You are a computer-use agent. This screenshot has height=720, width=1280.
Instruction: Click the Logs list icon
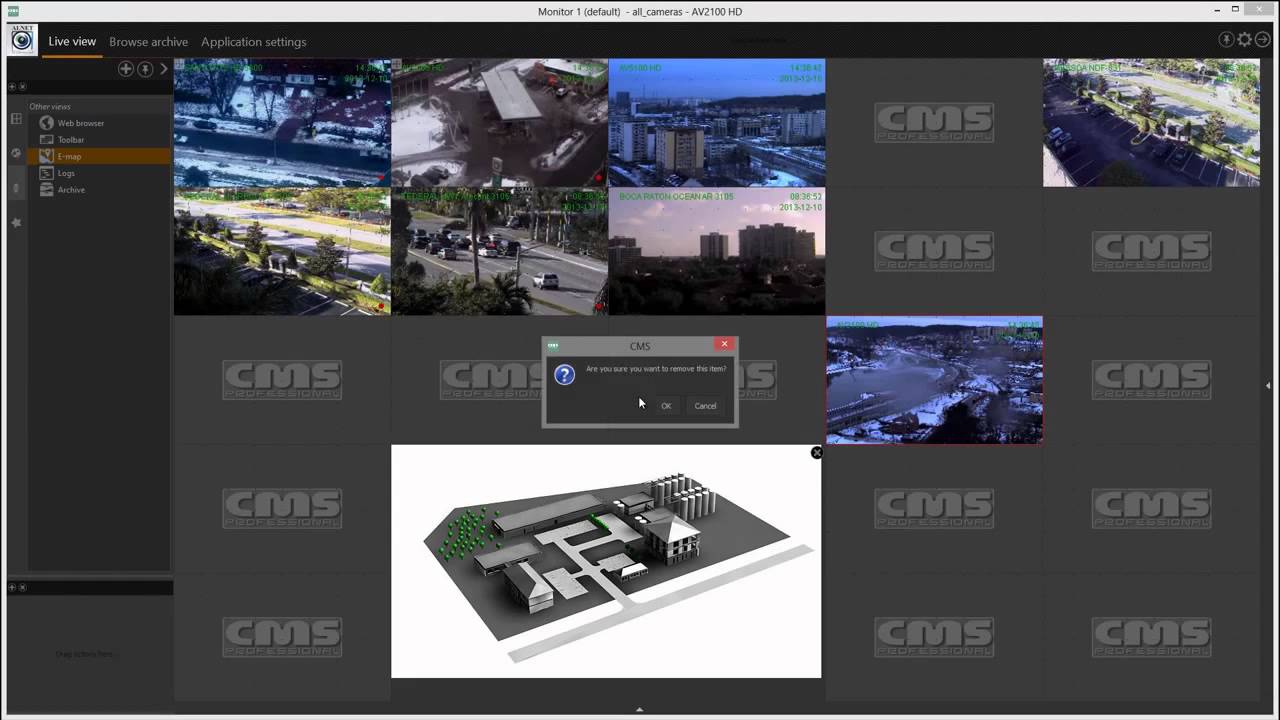pyautogui.click(x=46, y=173)
